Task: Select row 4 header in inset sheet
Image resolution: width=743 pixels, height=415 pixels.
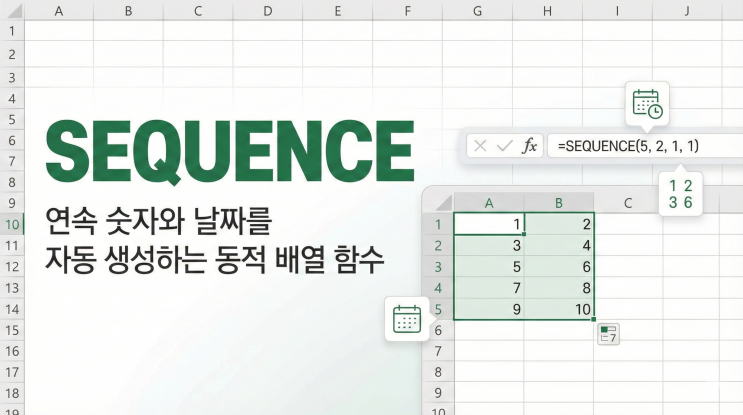Action: pos(438,288)
